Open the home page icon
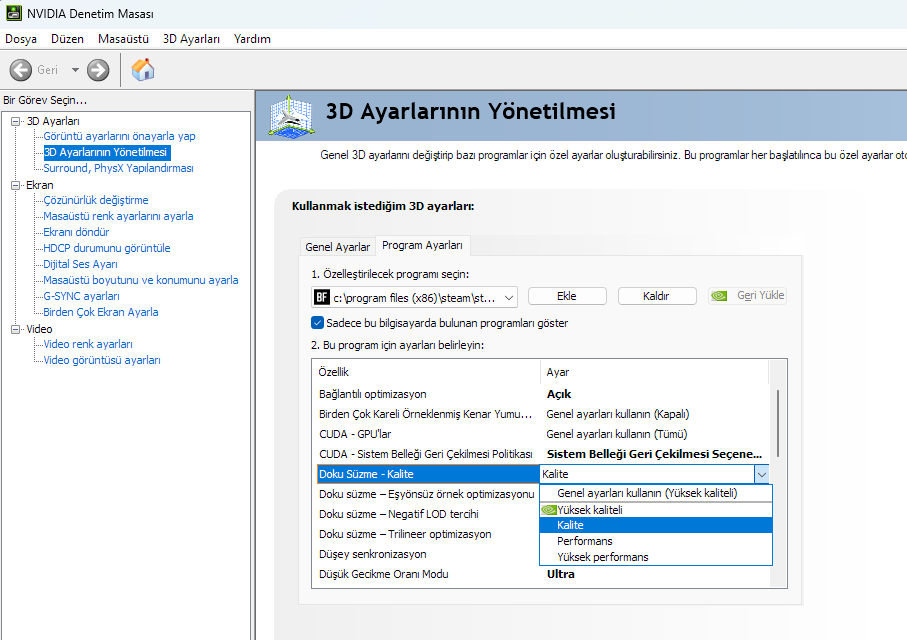Viewport: 907px width, 640px height. click(x=143, y=69)
